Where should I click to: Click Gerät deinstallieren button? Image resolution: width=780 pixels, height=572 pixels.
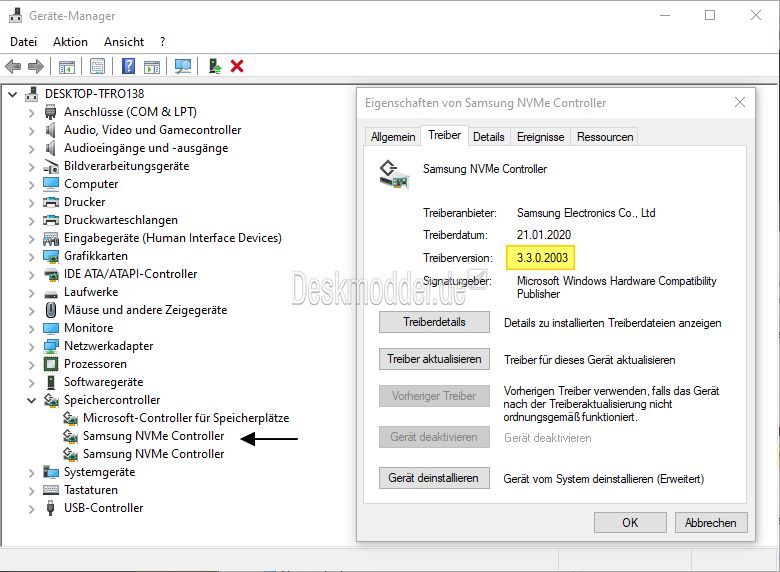click(434, 478)
